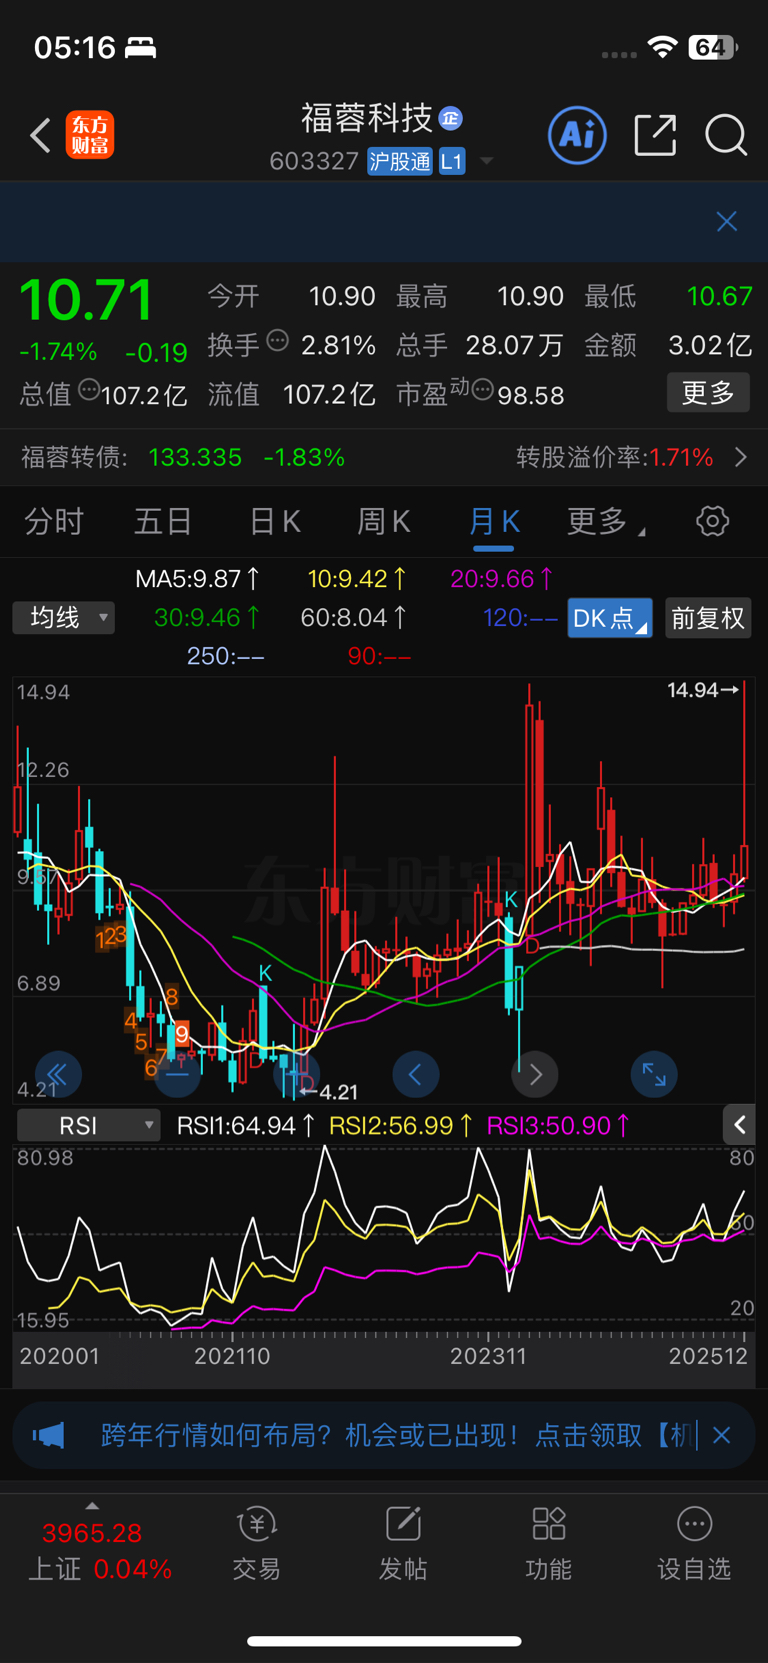Expand the 更多 chart period menu
Viewport: 768px width, 1663px height.
[x=605, y=522]
